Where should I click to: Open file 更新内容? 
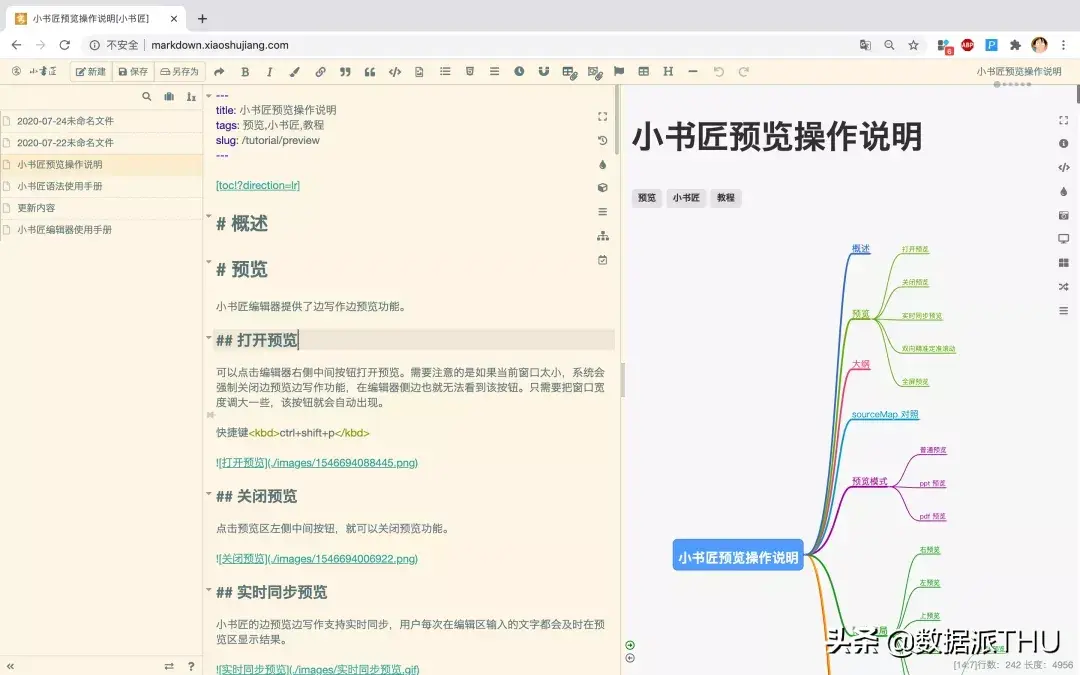[101, 208]
